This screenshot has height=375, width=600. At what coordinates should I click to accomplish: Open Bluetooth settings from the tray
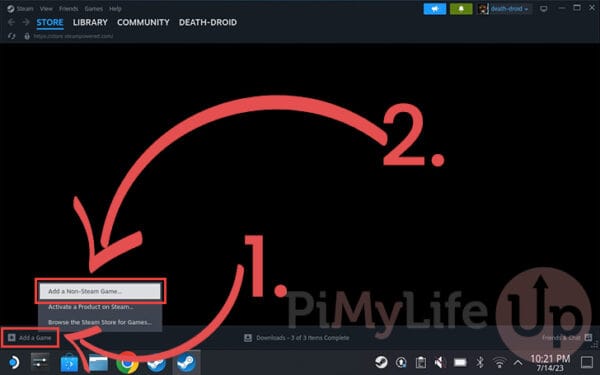[479, 362]
